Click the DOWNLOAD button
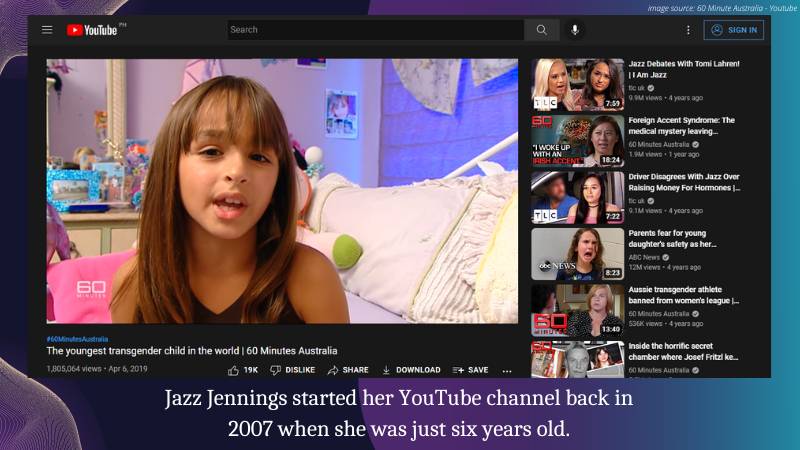Image resolution: width=800 pixels, height=450 pixels. [x=411, y=370]
